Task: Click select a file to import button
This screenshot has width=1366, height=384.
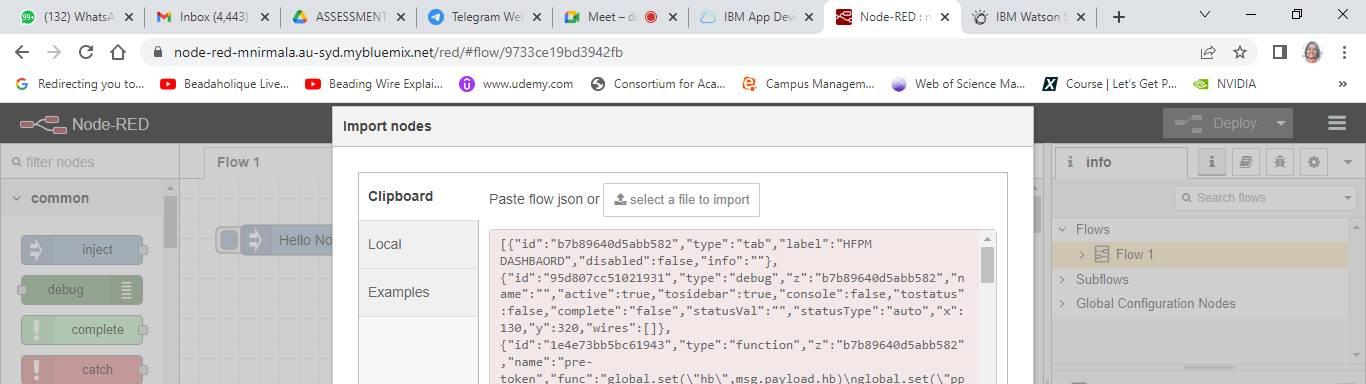Action: [681, 199]
